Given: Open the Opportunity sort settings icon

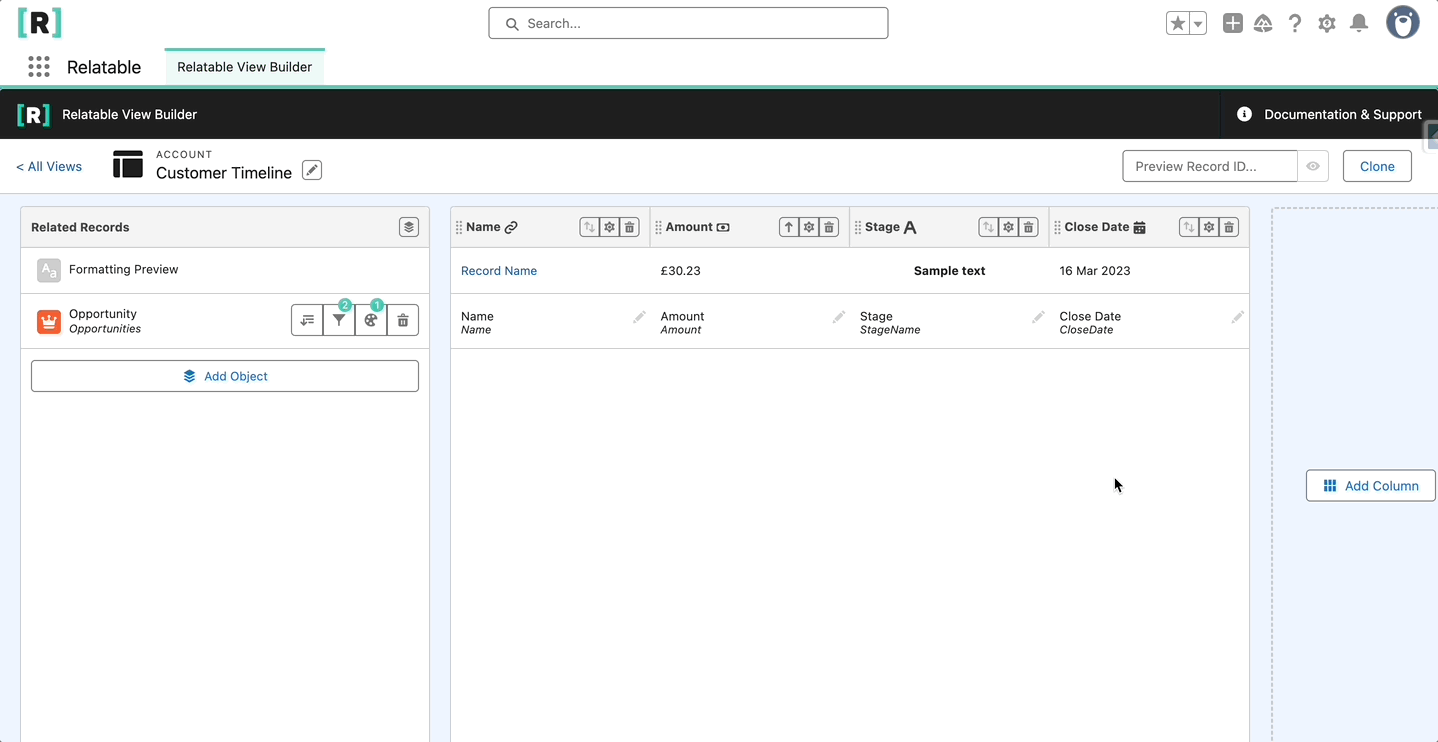Looking at the screenshot, I should (307, 320).
